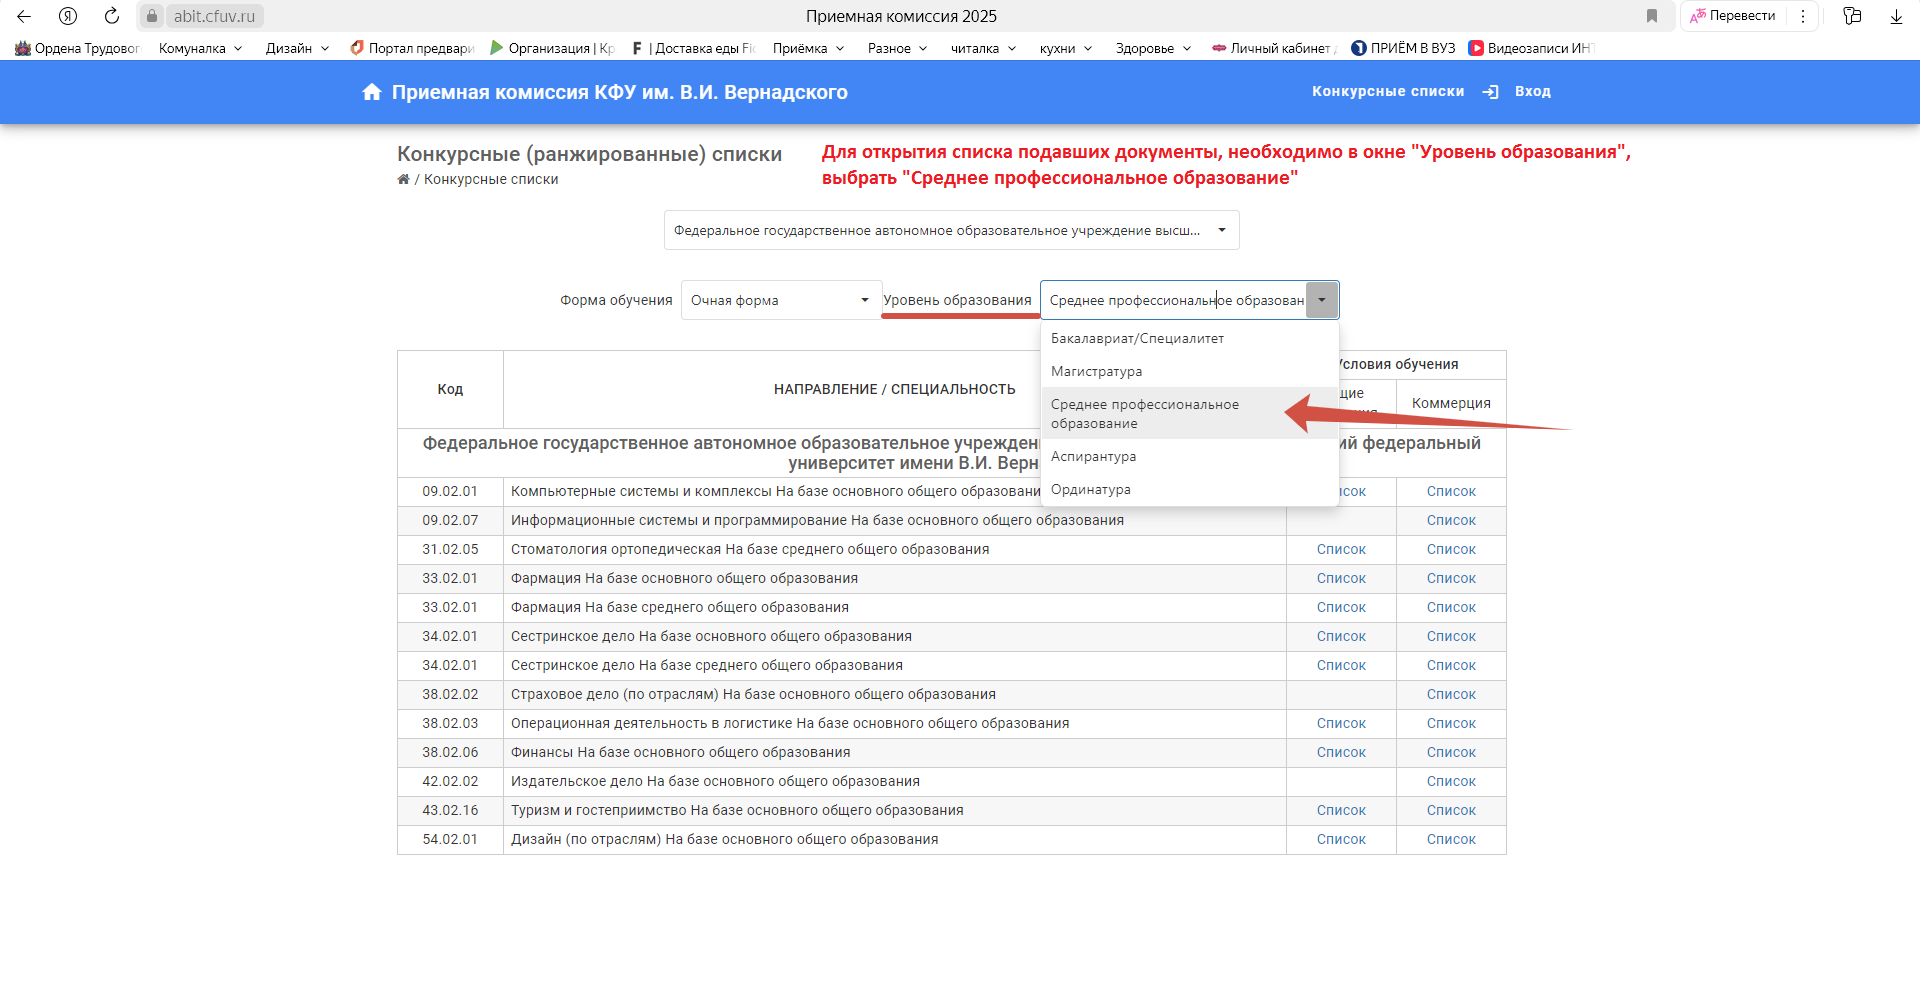Screen dimensions: 1920x998
Task: Reload the page
Action: (x=112, y=16)
